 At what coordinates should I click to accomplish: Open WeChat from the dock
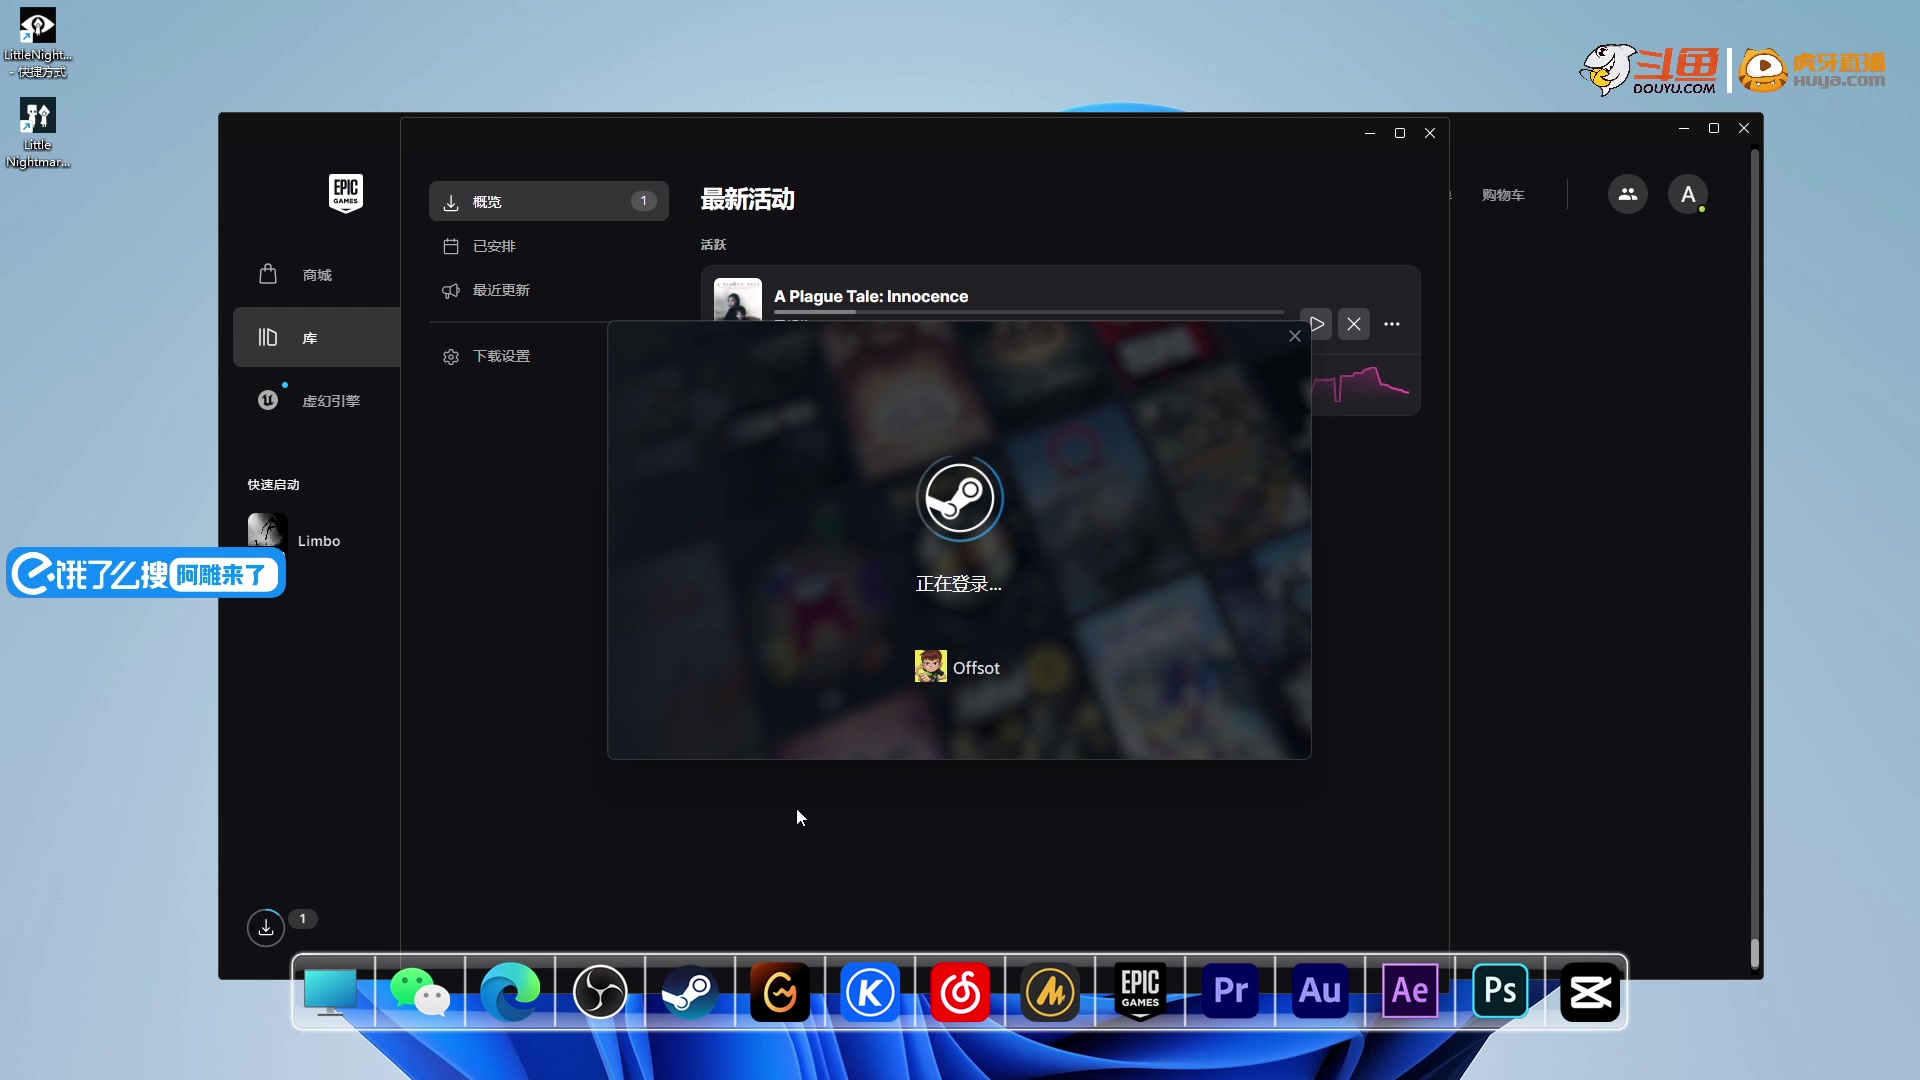click(420, 992)
